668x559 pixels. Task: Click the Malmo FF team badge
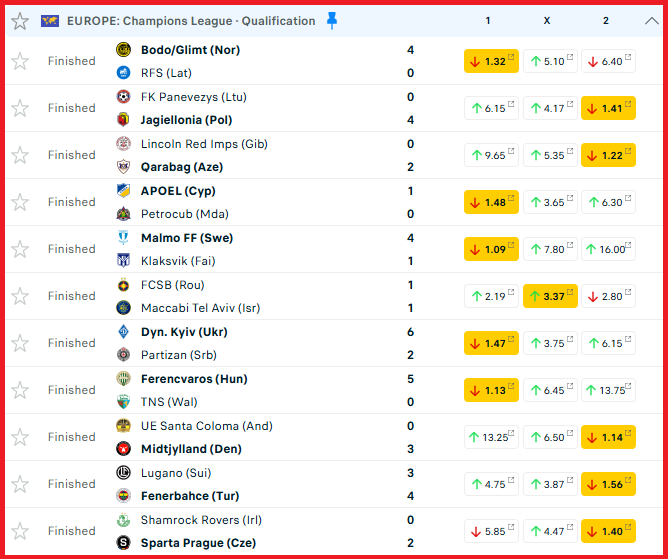pyautogui.click(x=123, y=238)
